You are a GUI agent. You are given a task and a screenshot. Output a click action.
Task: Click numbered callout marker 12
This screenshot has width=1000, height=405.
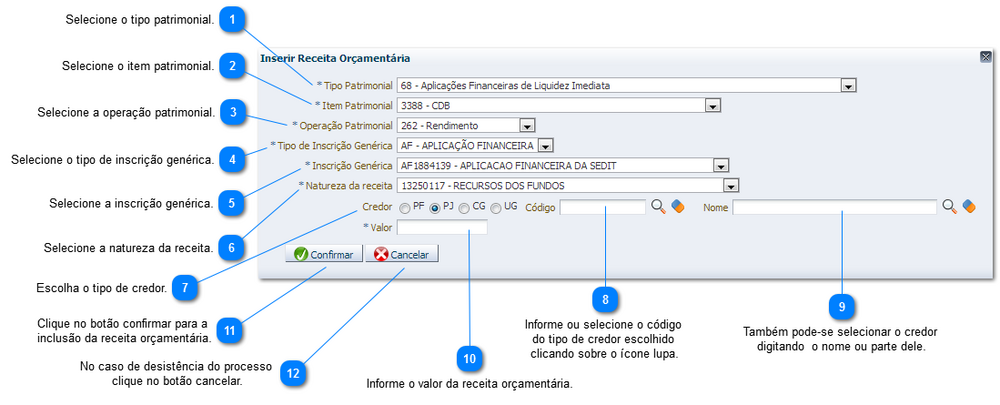[x=292, y=373]
